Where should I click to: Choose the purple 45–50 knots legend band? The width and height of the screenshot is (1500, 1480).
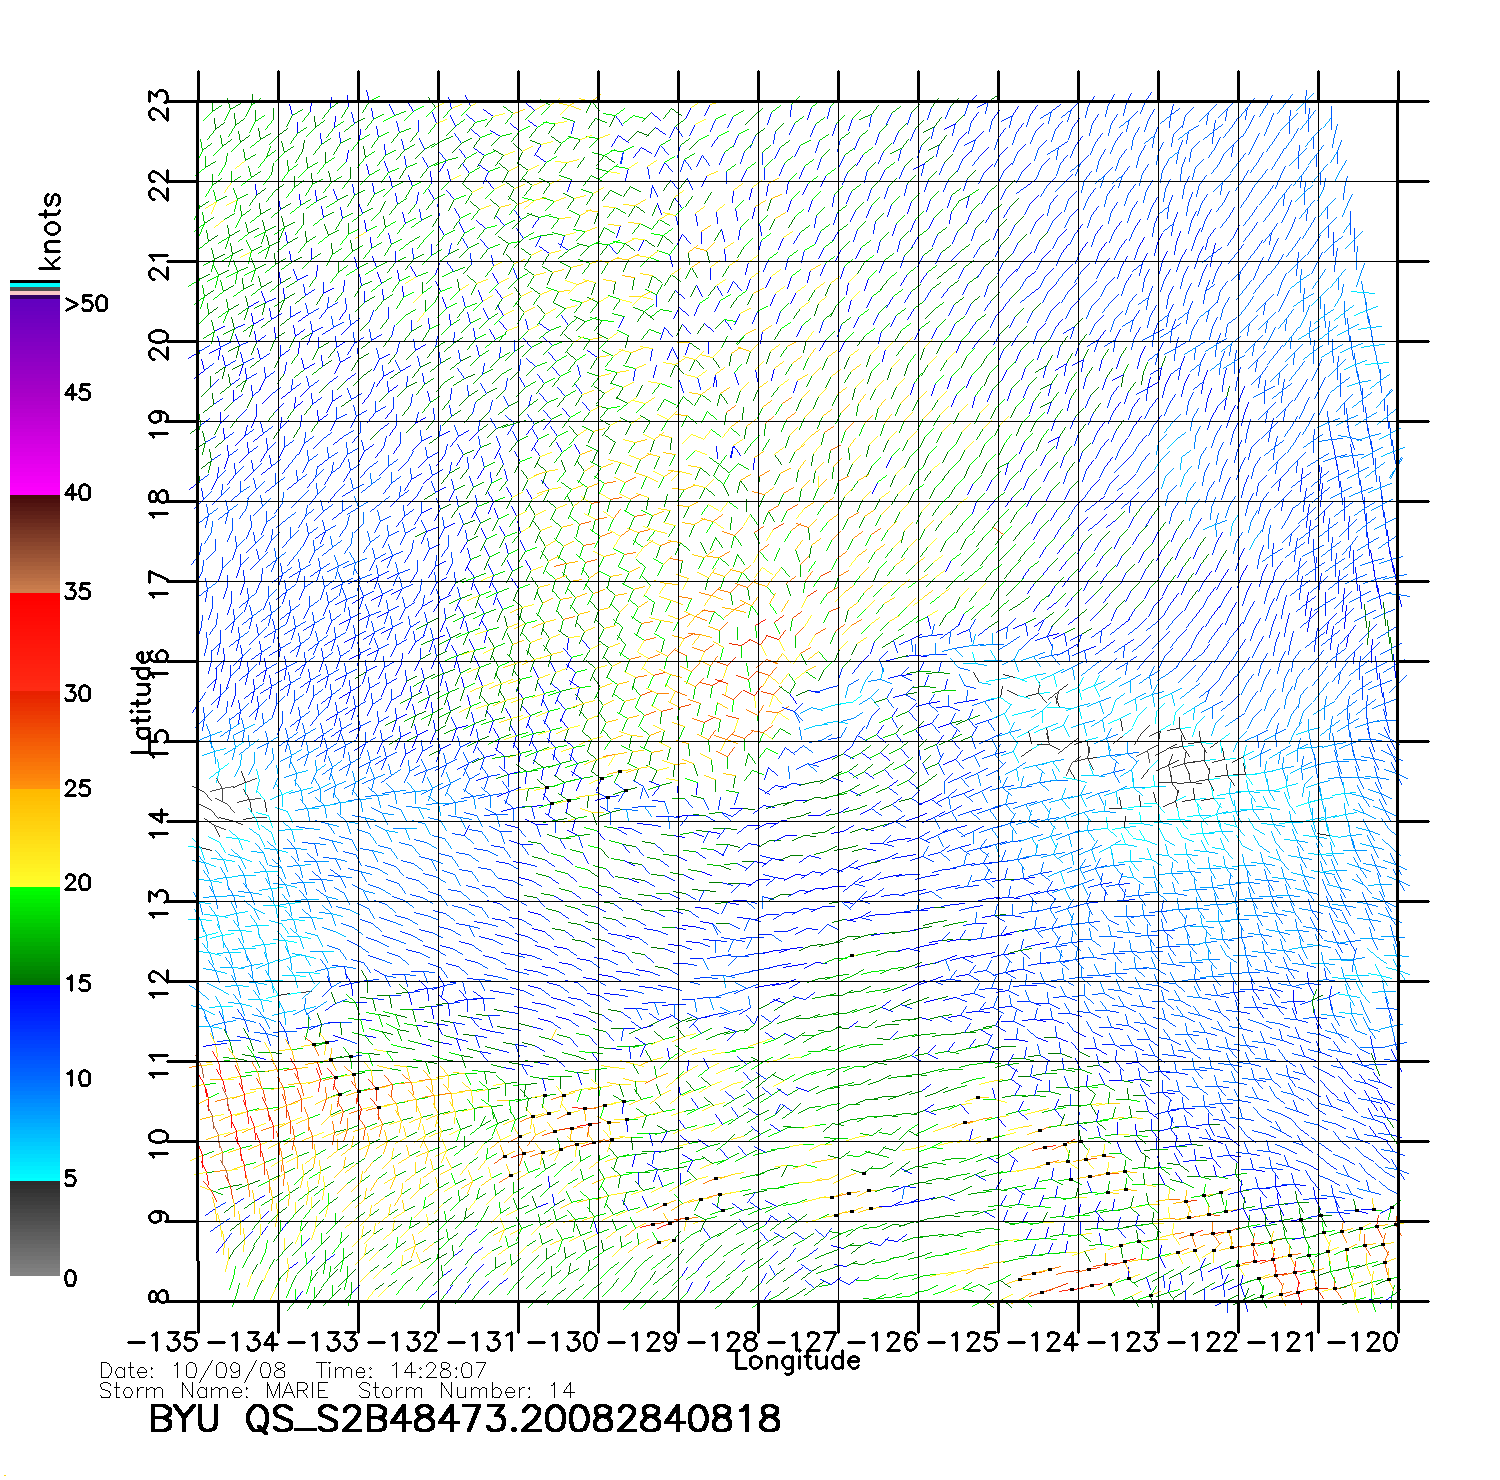[x=34, y=347]
